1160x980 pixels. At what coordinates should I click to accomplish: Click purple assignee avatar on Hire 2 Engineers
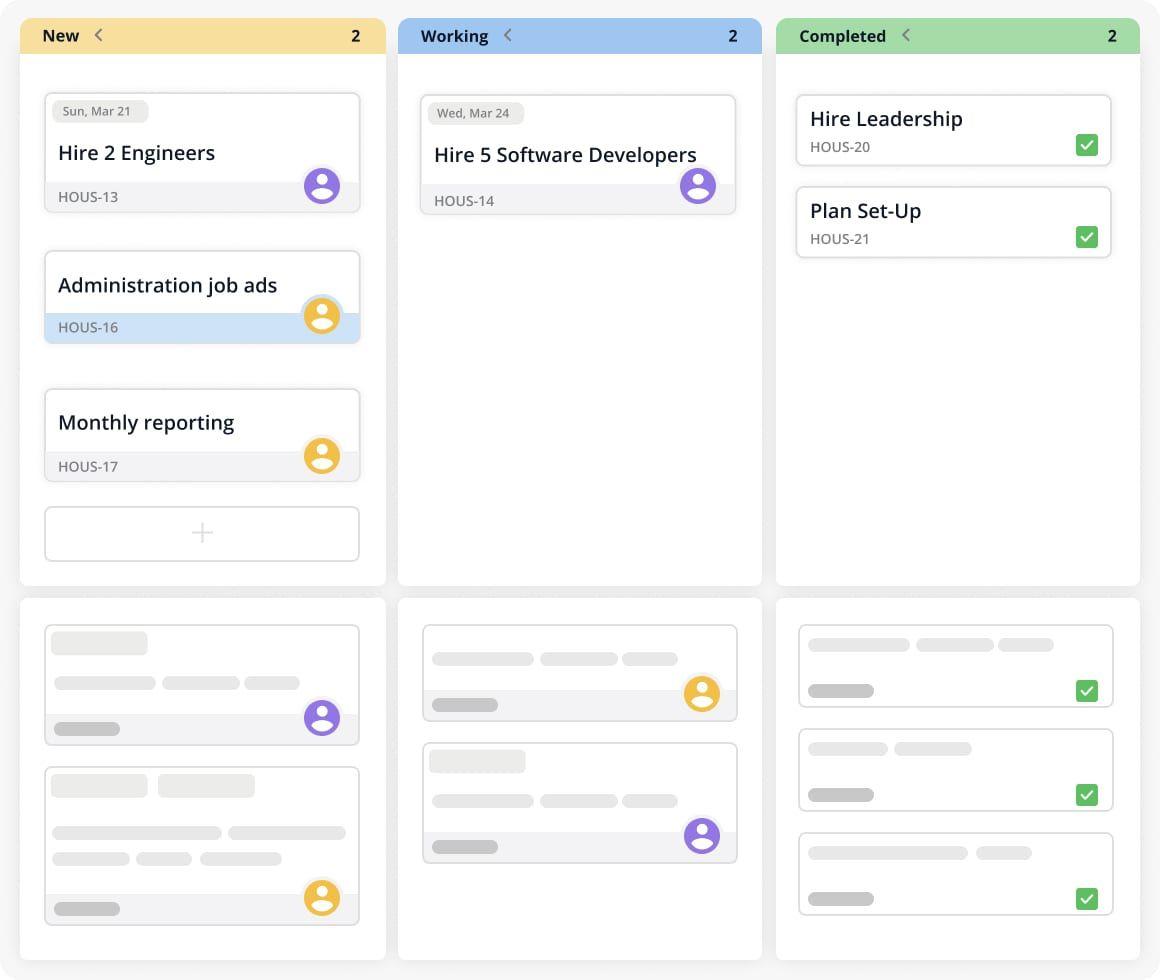[322, 186]
